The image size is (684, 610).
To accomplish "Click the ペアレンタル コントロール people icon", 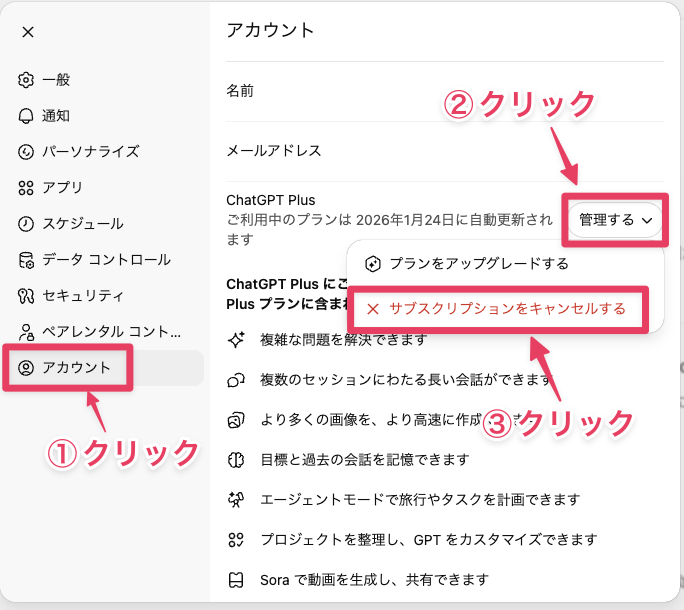I will click(26, 331).
